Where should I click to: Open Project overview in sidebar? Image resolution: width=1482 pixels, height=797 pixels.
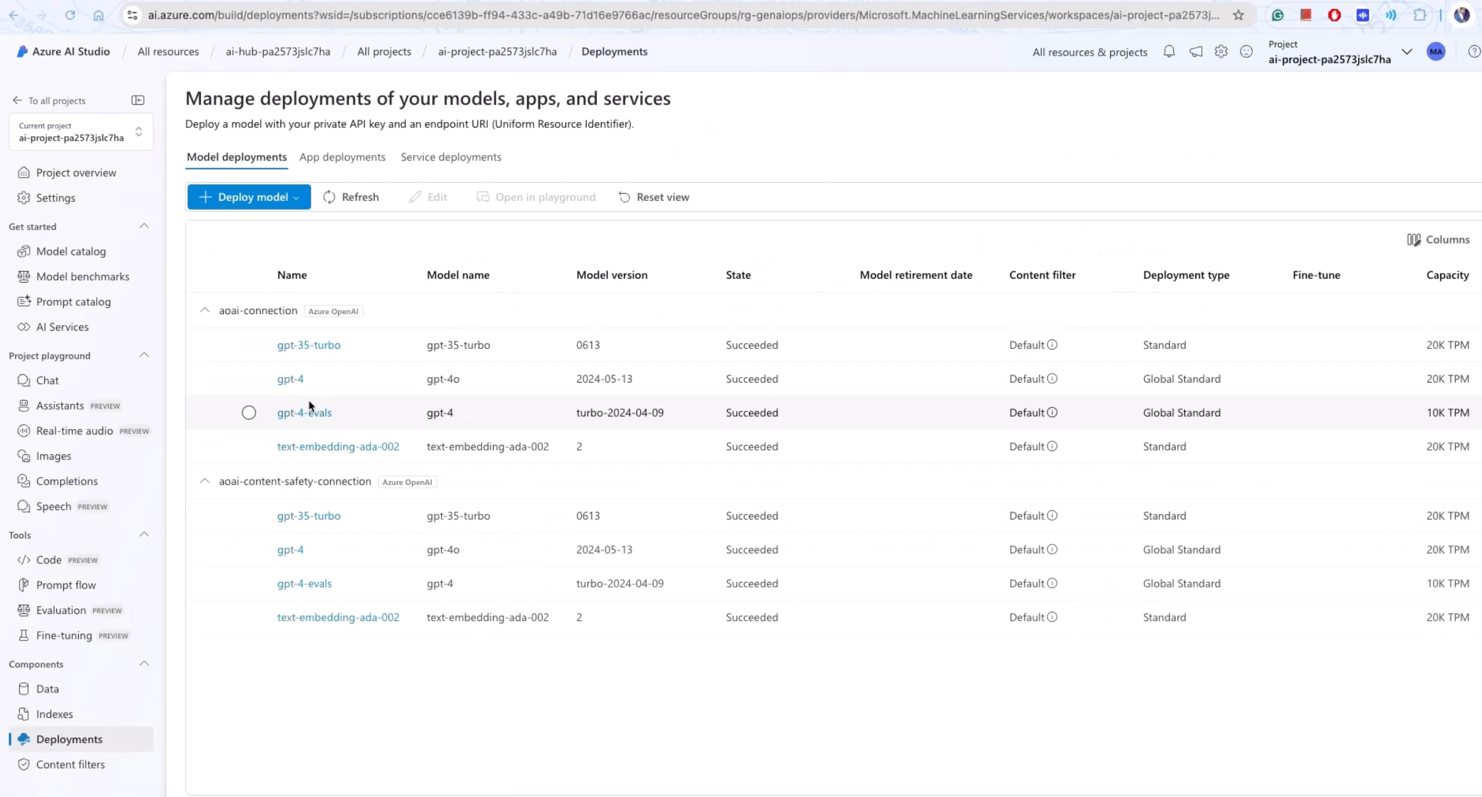(x=76, y=173)
